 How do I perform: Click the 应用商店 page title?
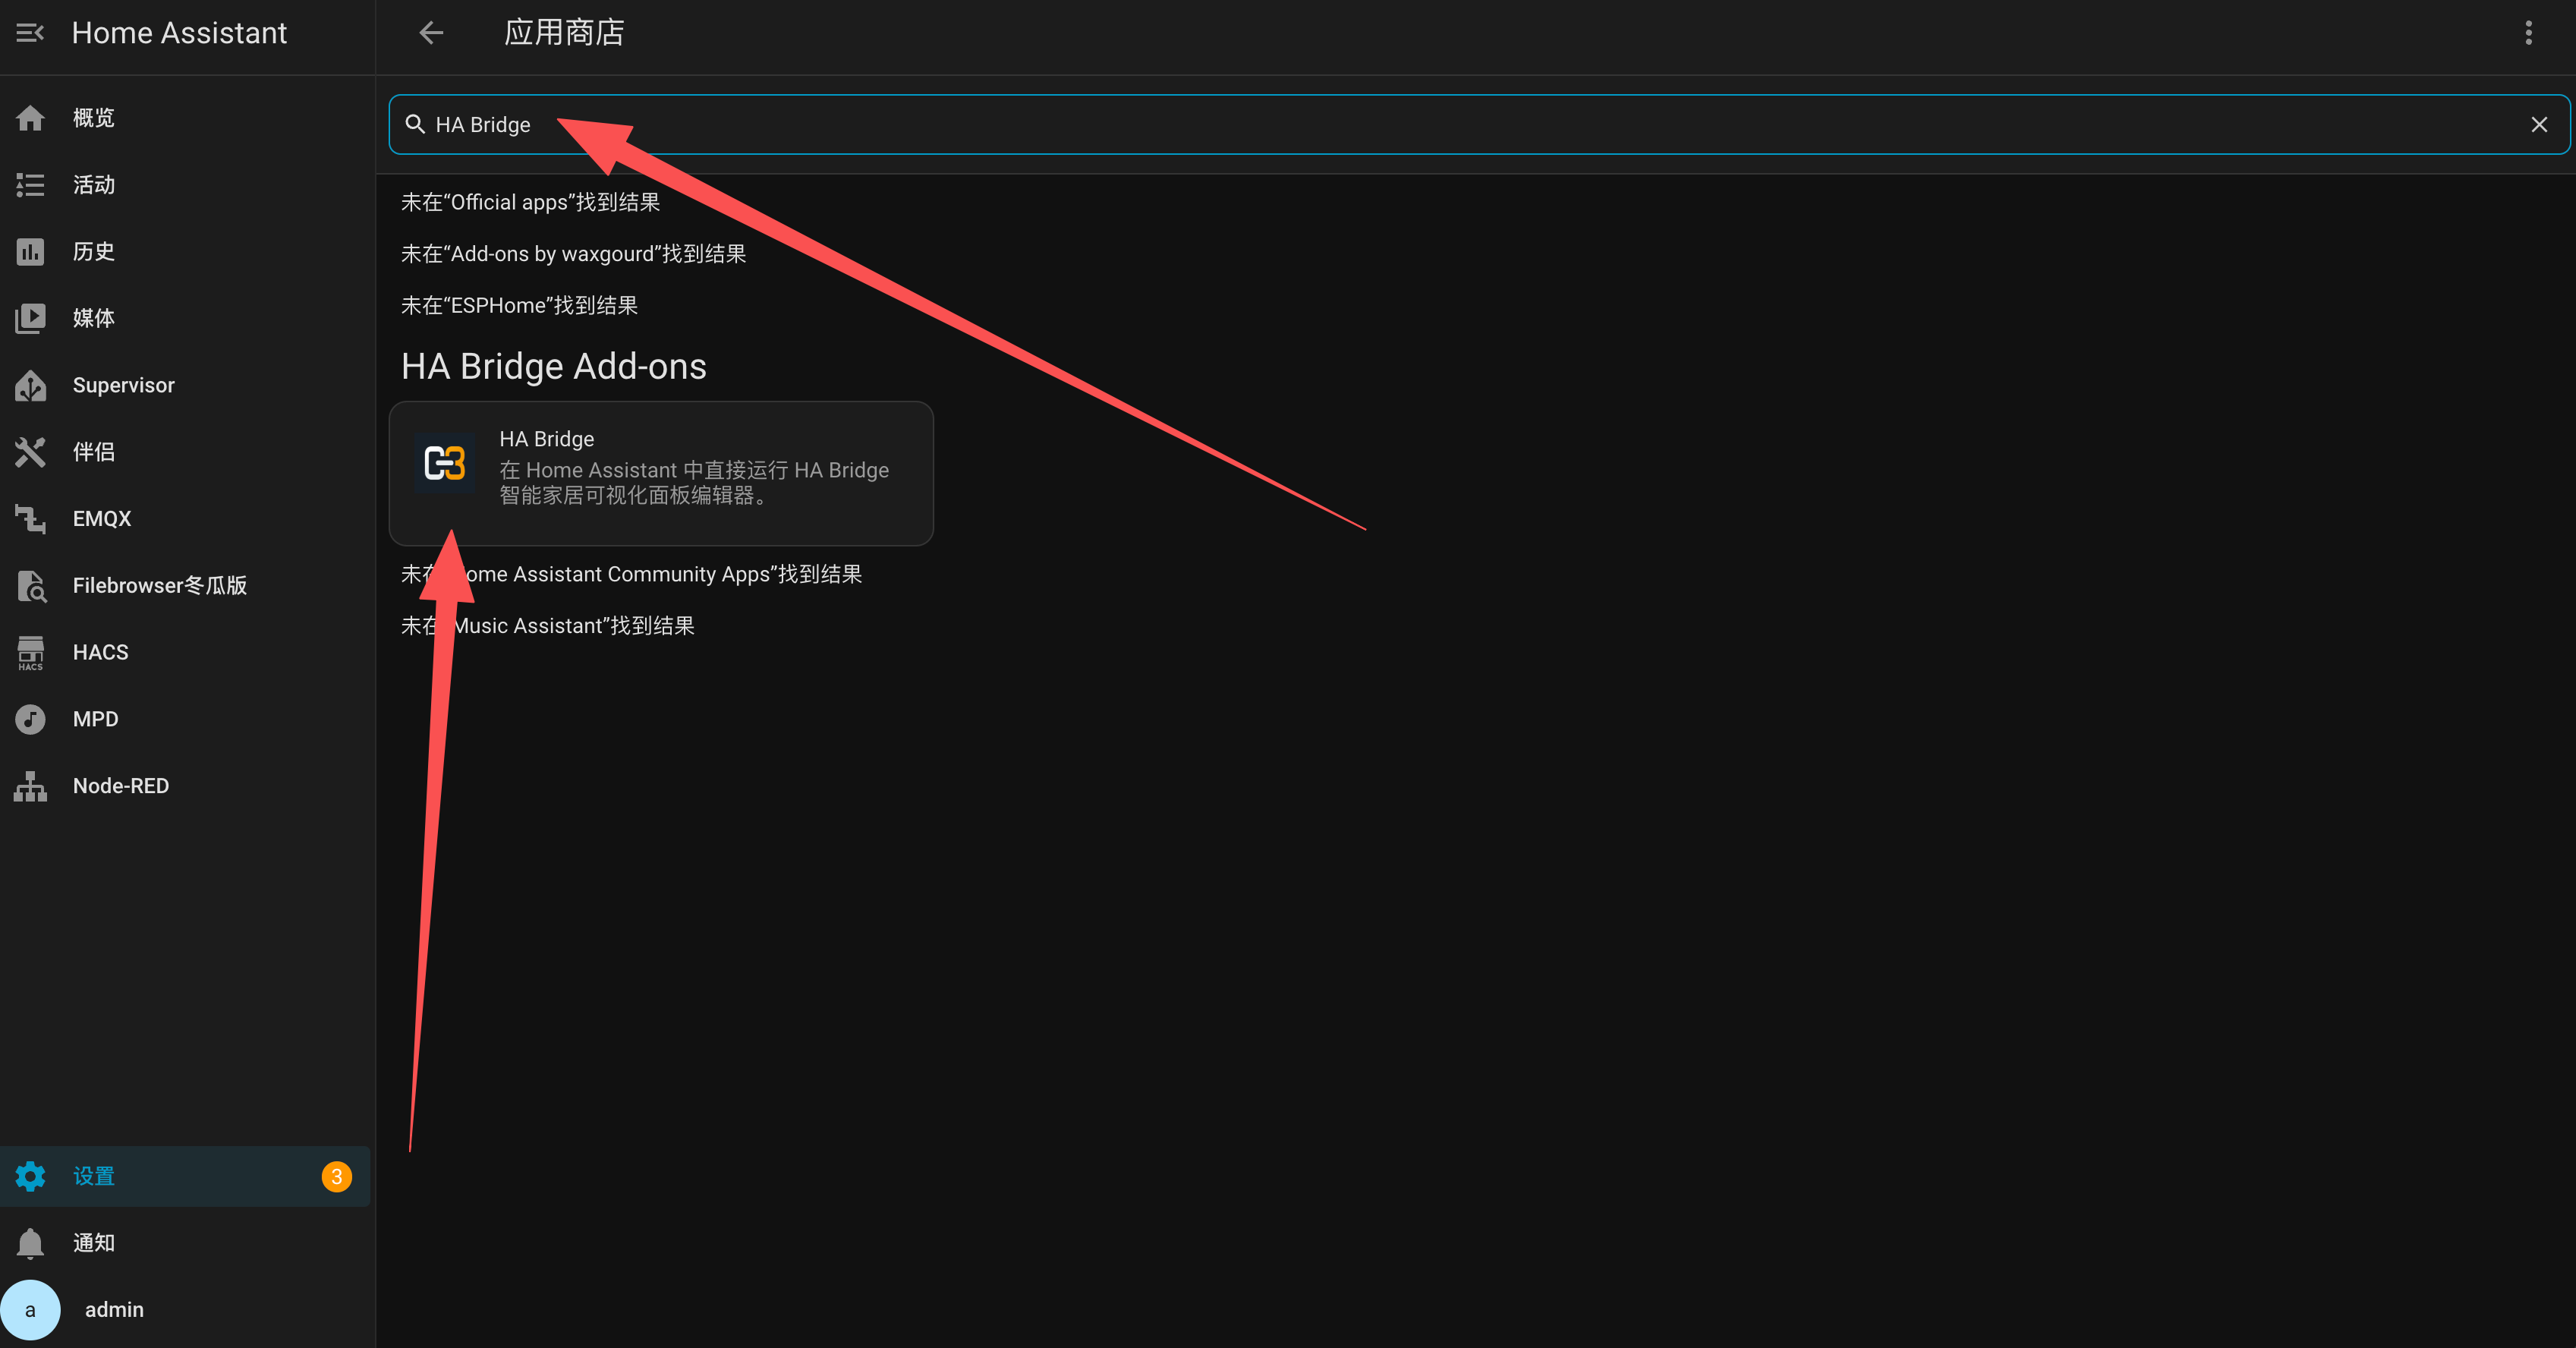tap(564, 33)
